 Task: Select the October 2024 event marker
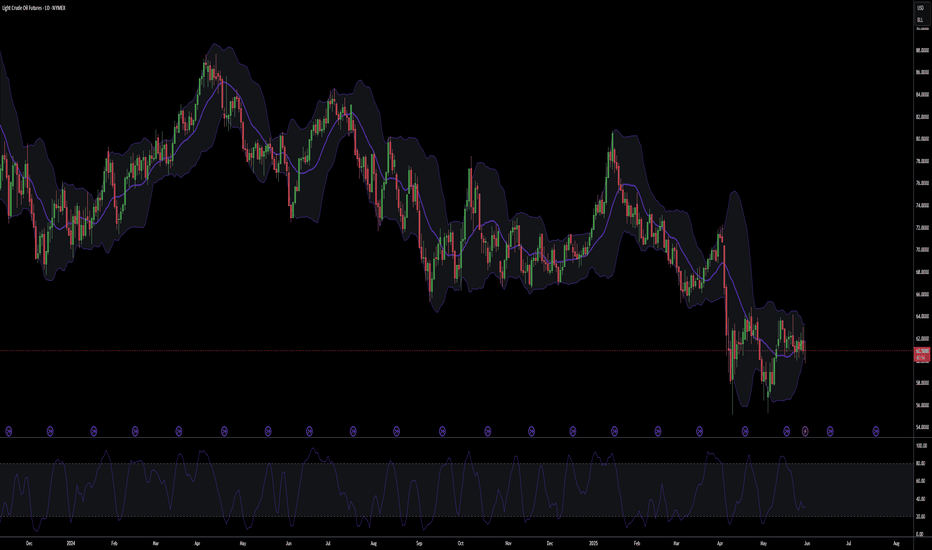pyautogui.click(x=488, y=431)
